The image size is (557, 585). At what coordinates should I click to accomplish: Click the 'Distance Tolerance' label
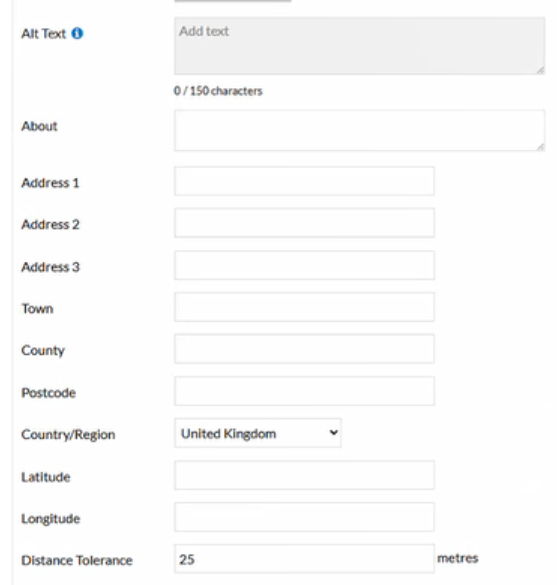click(x=77, y=560)
